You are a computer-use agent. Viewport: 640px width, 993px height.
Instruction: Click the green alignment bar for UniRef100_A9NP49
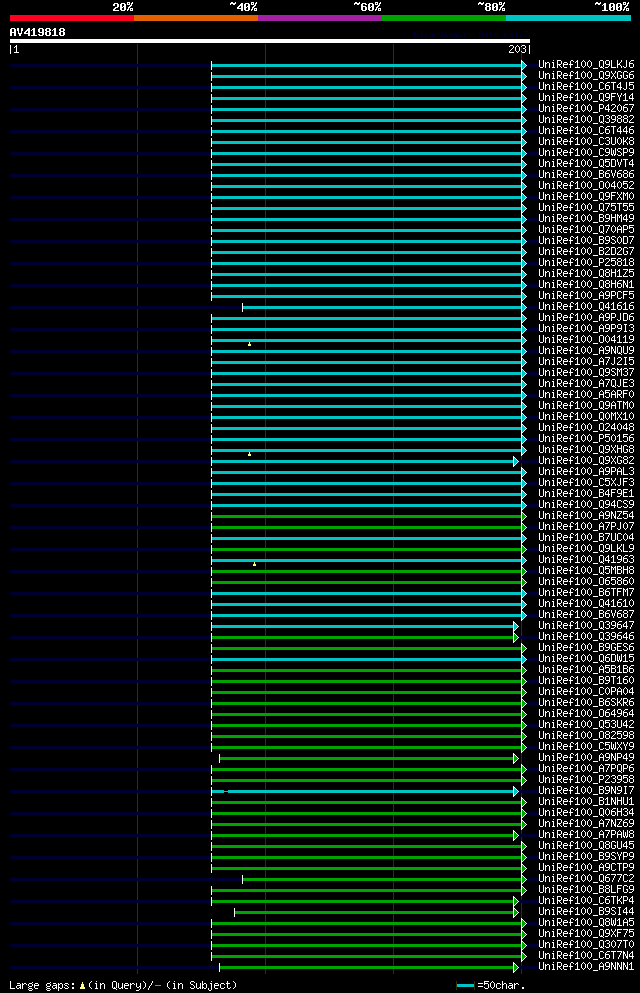[x=369, y=758]
